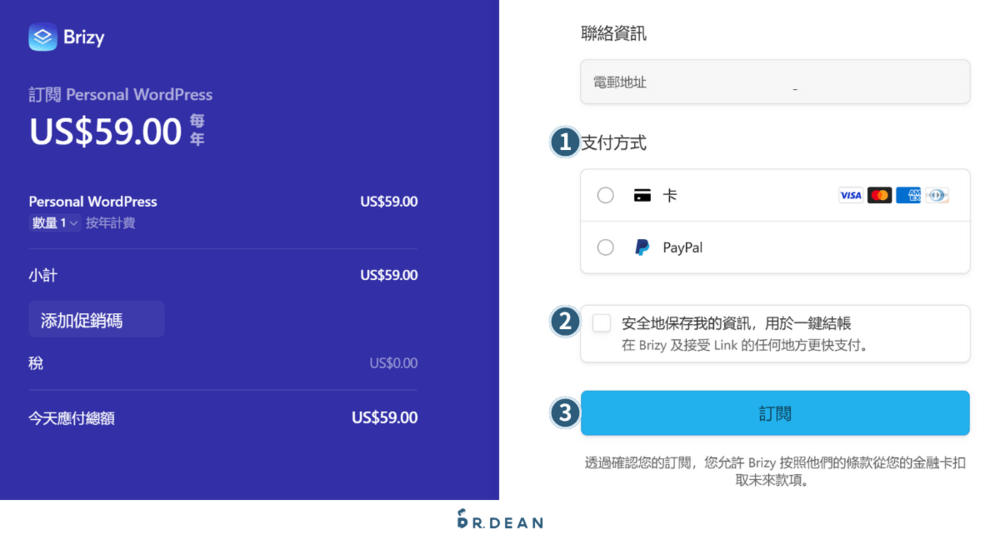
Task: Click the PayPal label text
Action: tap(682, 247)
